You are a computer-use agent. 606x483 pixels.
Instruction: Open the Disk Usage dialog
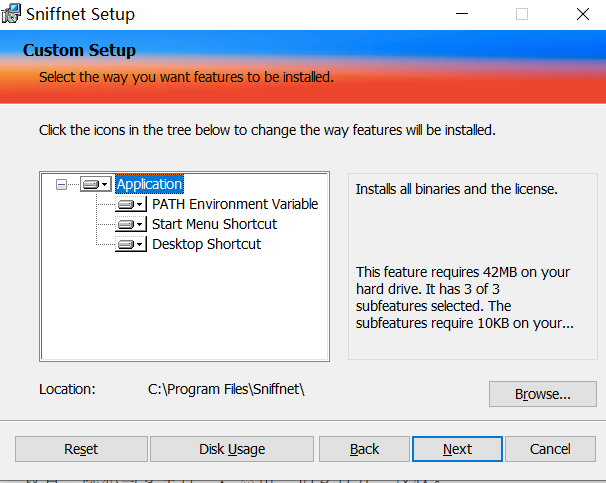pyautogui.click(x=232, y=449)
